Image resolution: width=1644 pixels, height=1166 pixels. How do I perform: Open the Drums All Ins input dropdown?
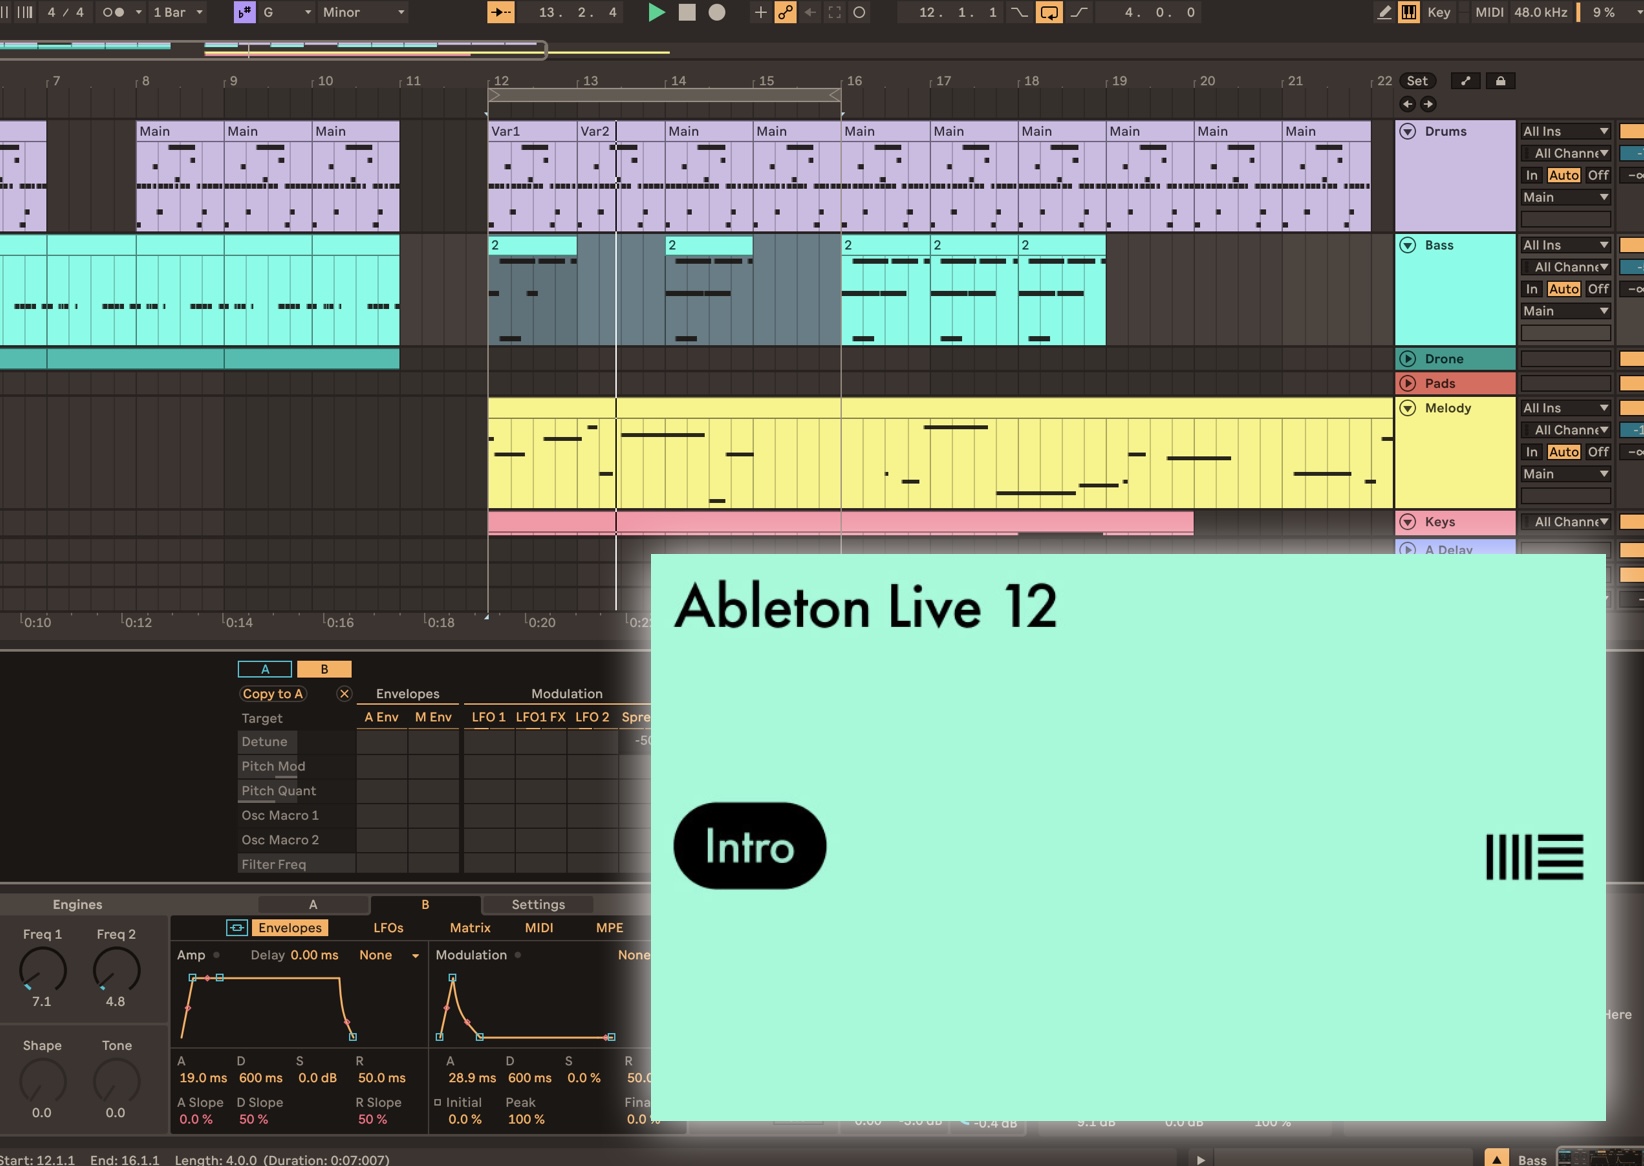[x=1565, y=131]
